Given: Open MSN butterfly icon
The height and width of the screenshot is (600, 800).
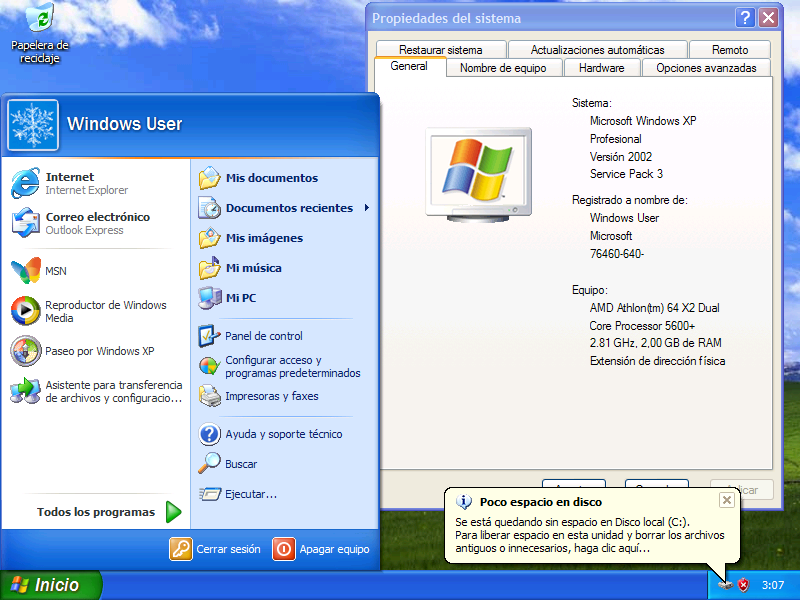Looking at the screenshot, I should pos(26,270).
